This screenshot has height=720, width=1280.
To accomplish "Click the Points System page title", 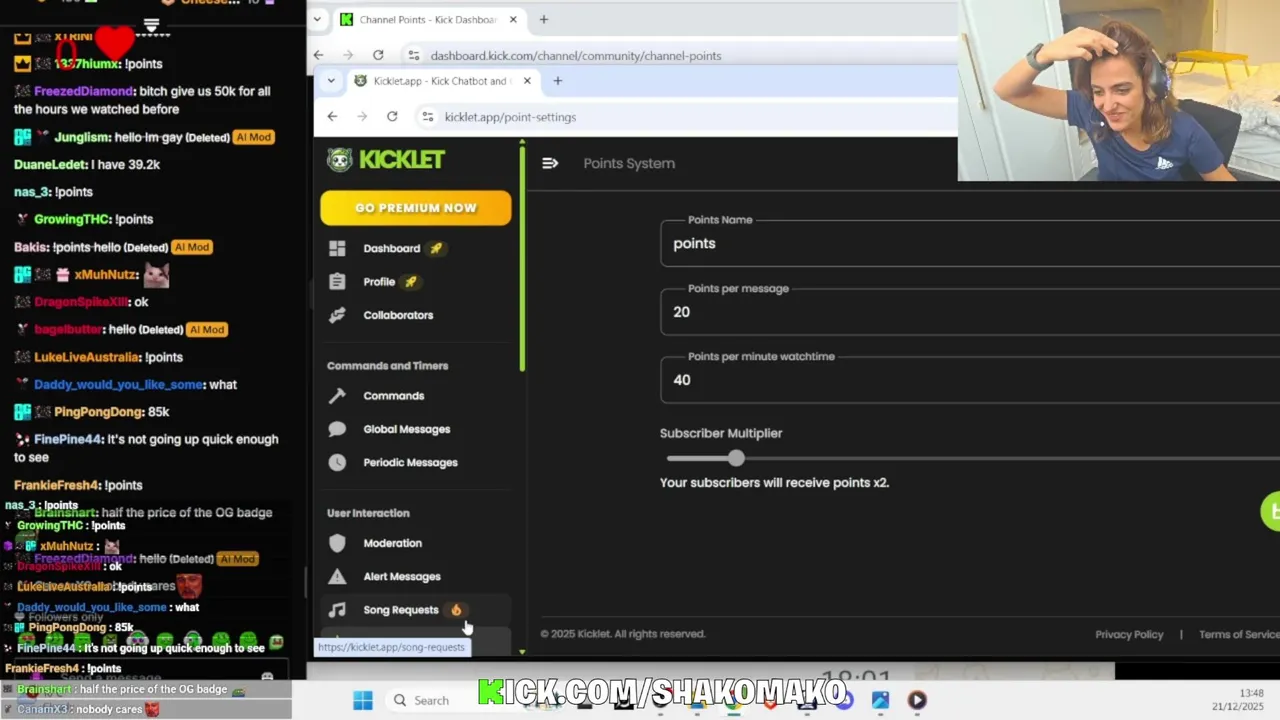I will [629, 163].
